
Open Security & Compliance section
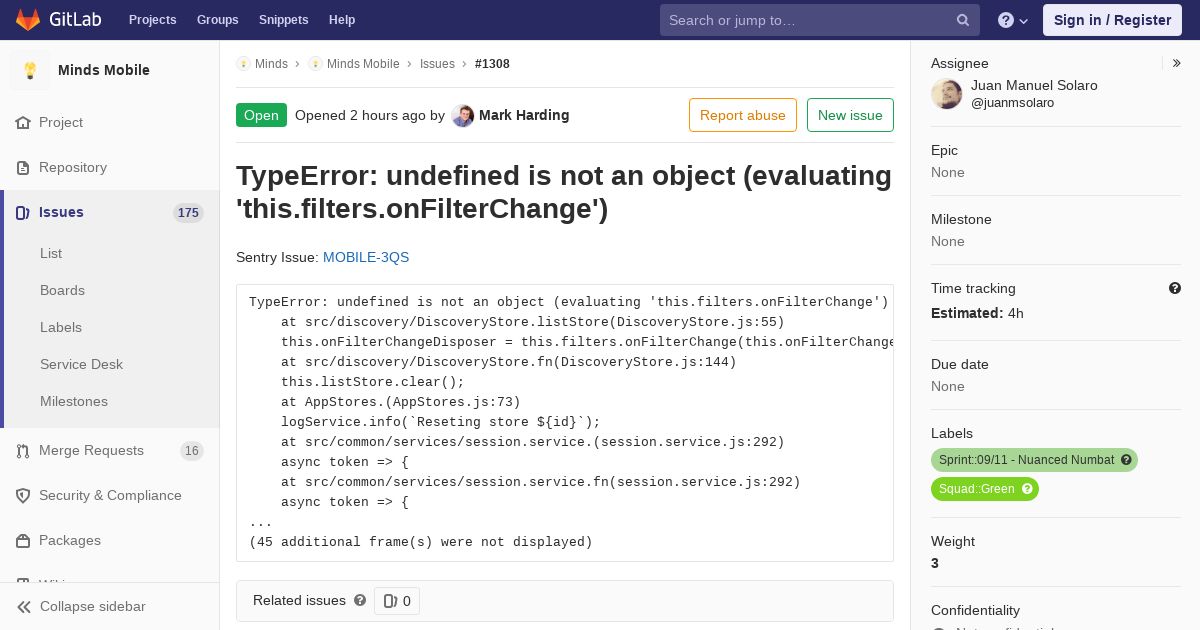pyautogui.click(x=110, y=496)
